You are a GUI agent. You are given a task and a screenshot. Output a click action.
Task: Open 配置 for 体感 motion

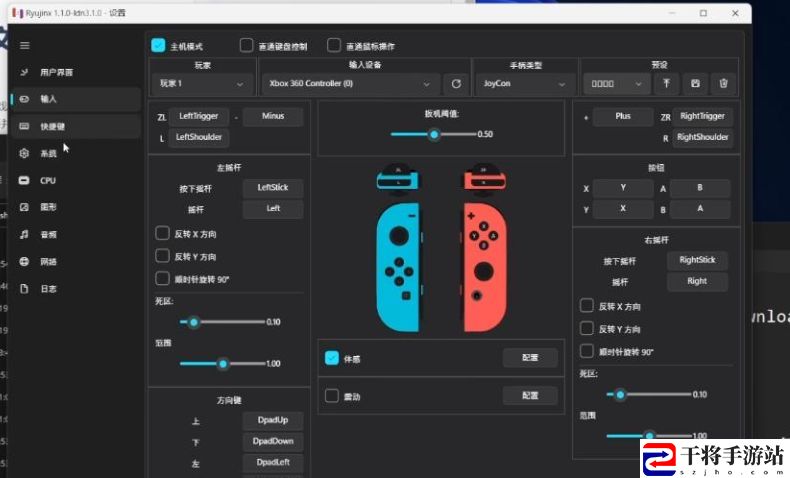530,358
